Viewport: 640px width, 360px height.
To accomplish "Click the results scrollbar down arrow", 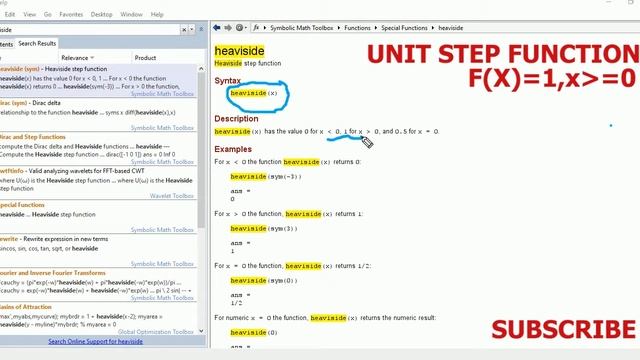I will [x=201, y=331].
